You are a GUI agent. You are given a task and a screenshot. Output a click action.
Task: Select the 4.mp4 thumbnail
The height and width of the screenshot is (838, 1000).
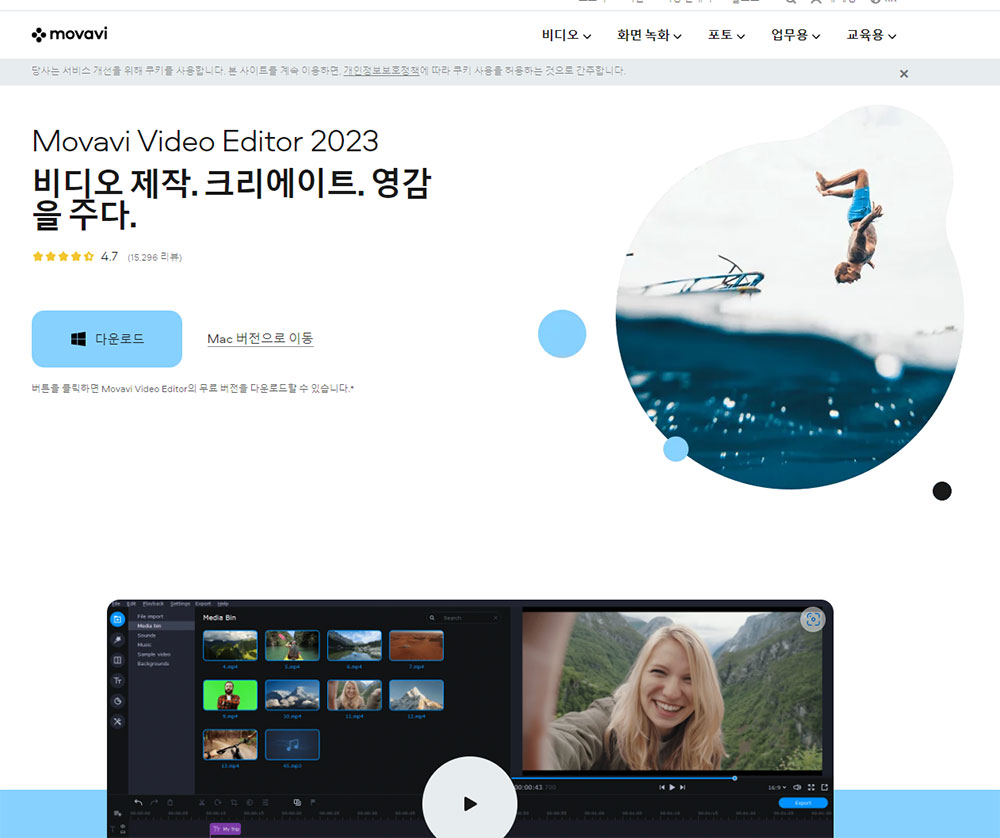pos(230,645)
